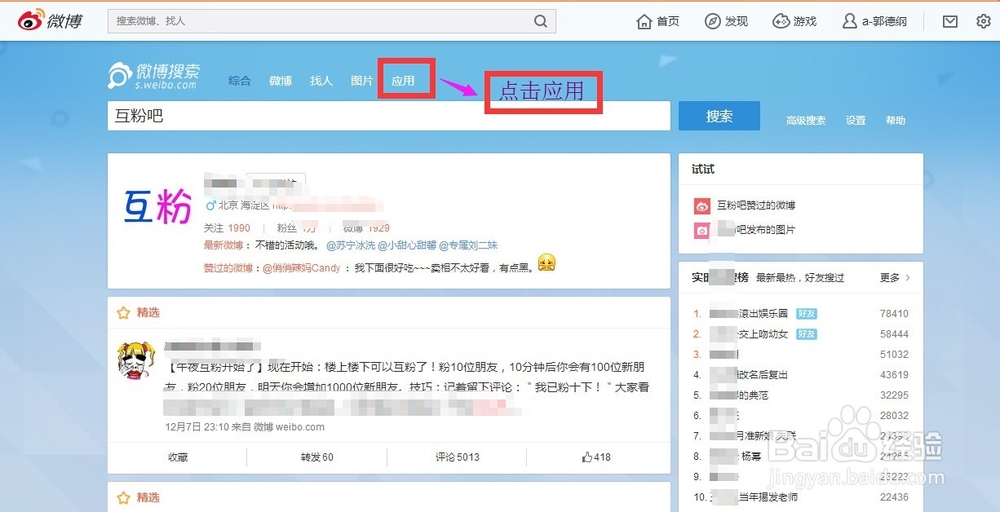This screenshot has width=1000, height=512.
Task: Focus the search field containing 互粉吧
Action: [x=389, y=116]
